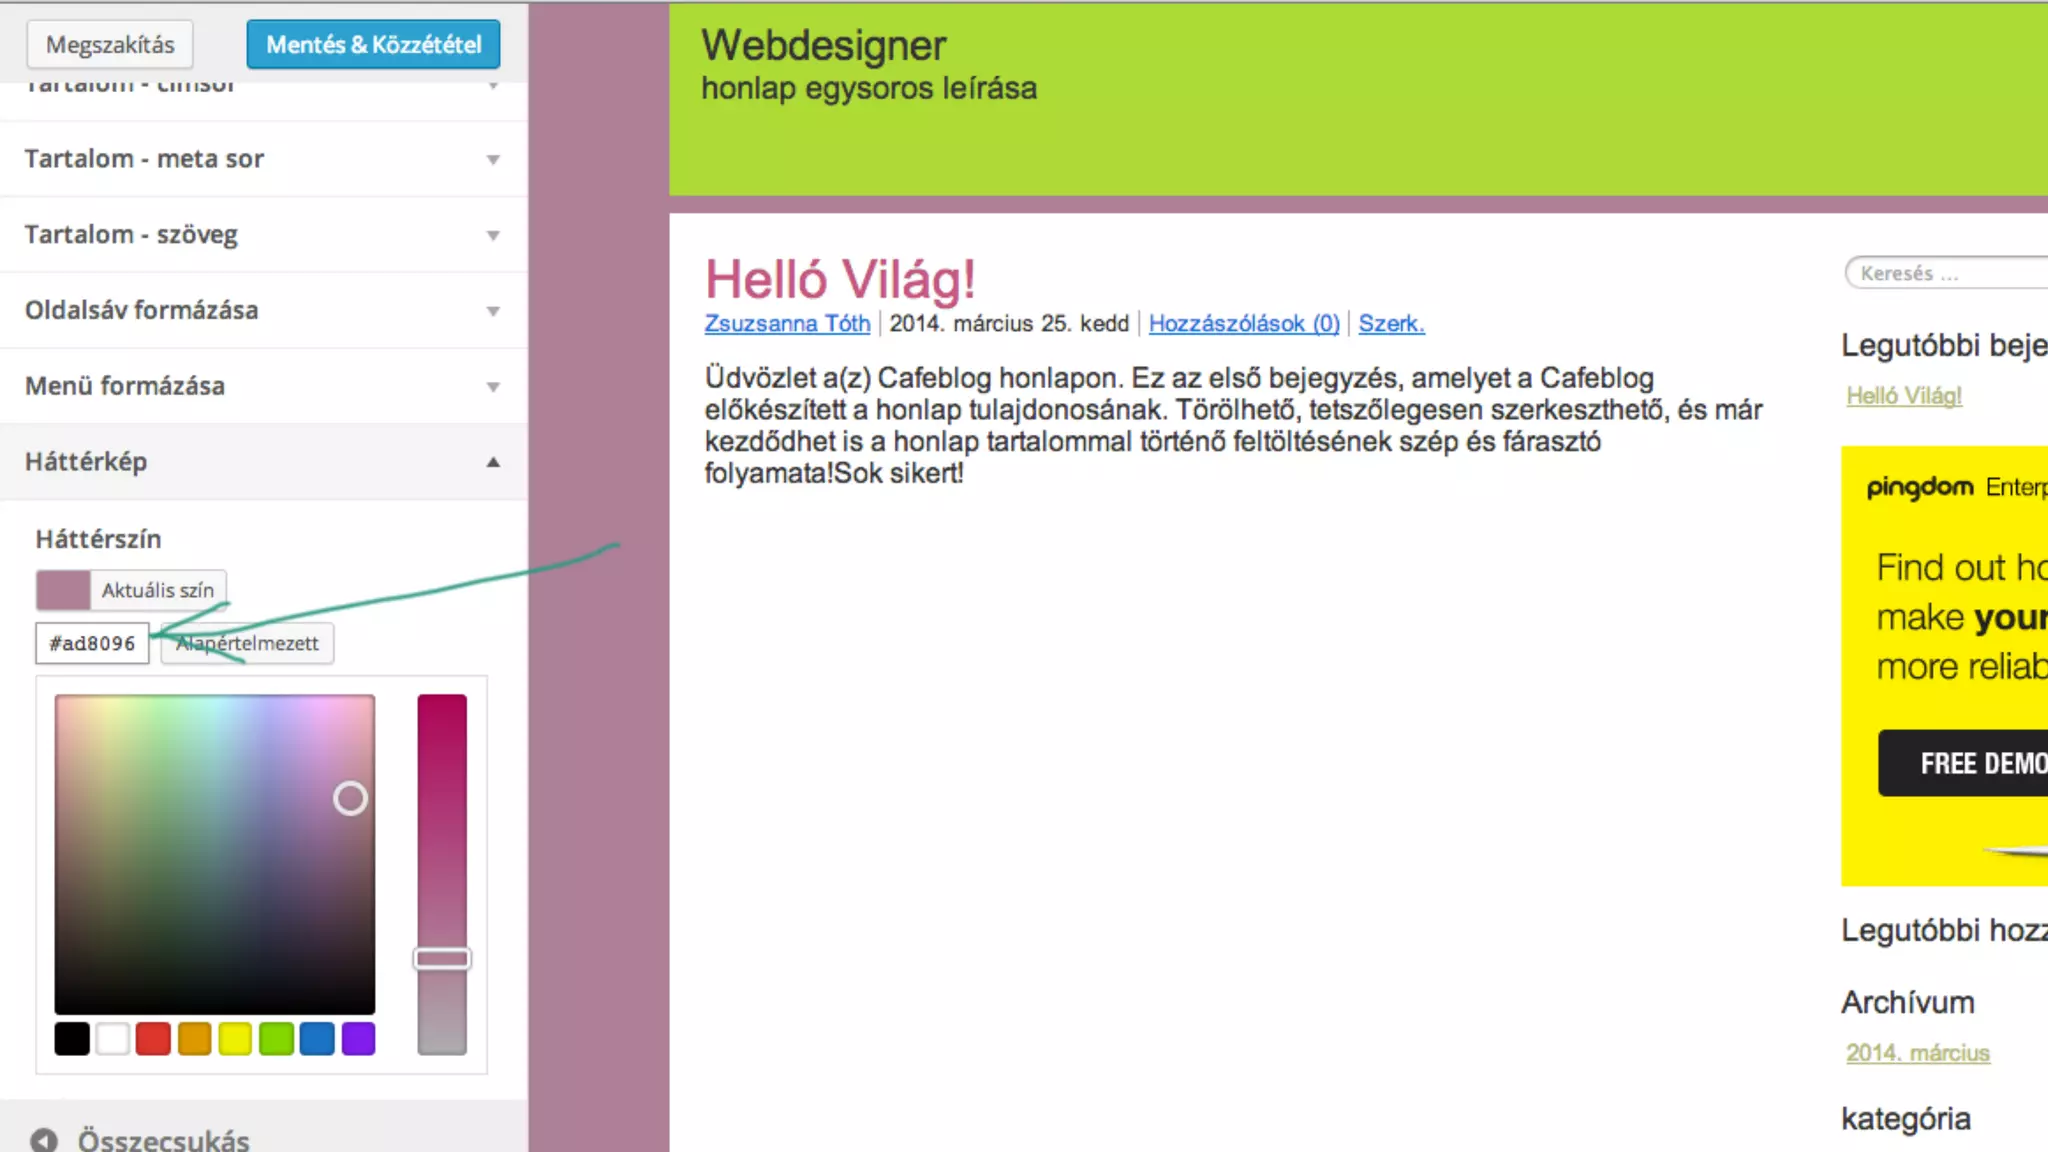Click the hex color input field
Image resolution: width=2048 pixels, height=1152 pixels.
92,644
